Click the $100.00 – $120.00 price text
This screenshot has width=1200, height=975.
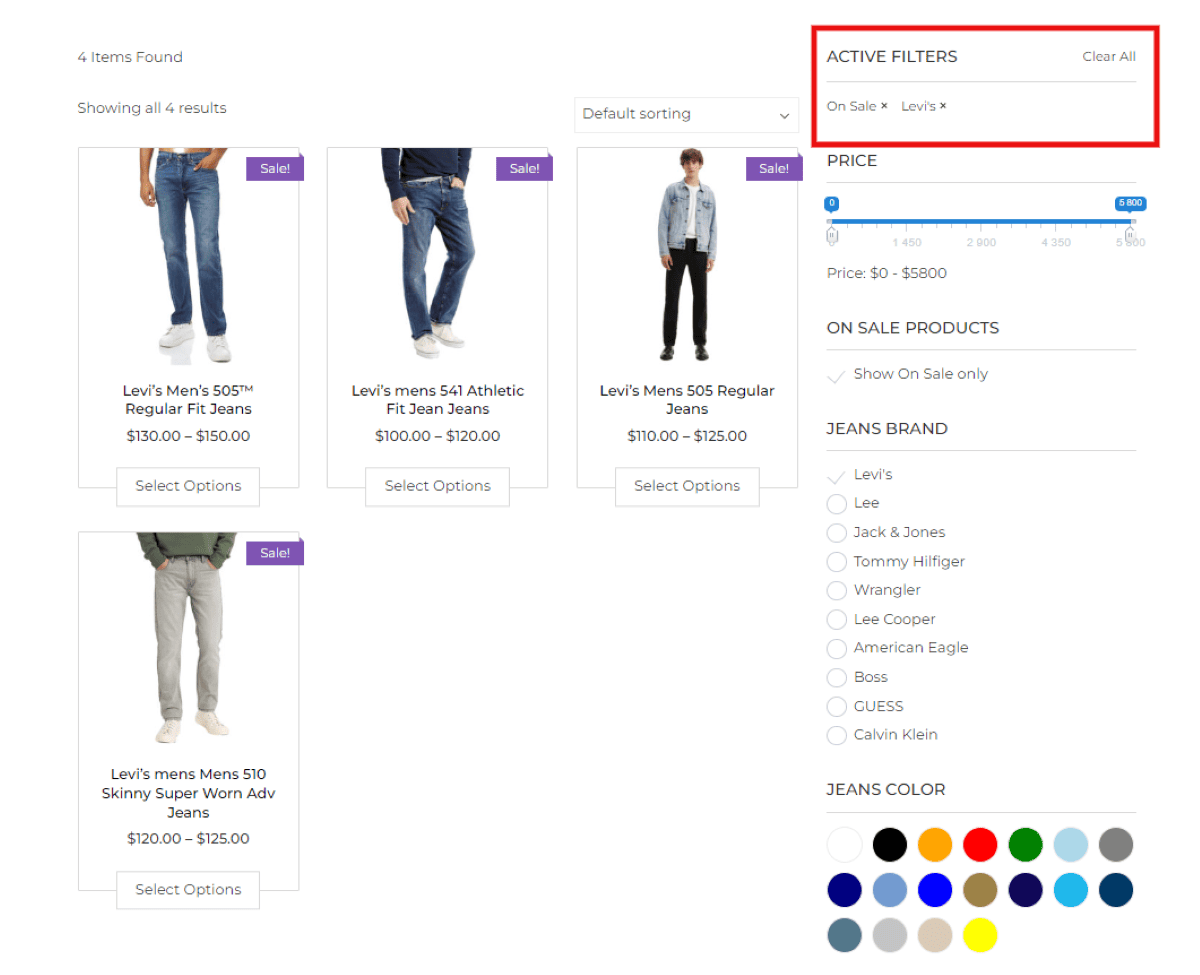point(438,436)
